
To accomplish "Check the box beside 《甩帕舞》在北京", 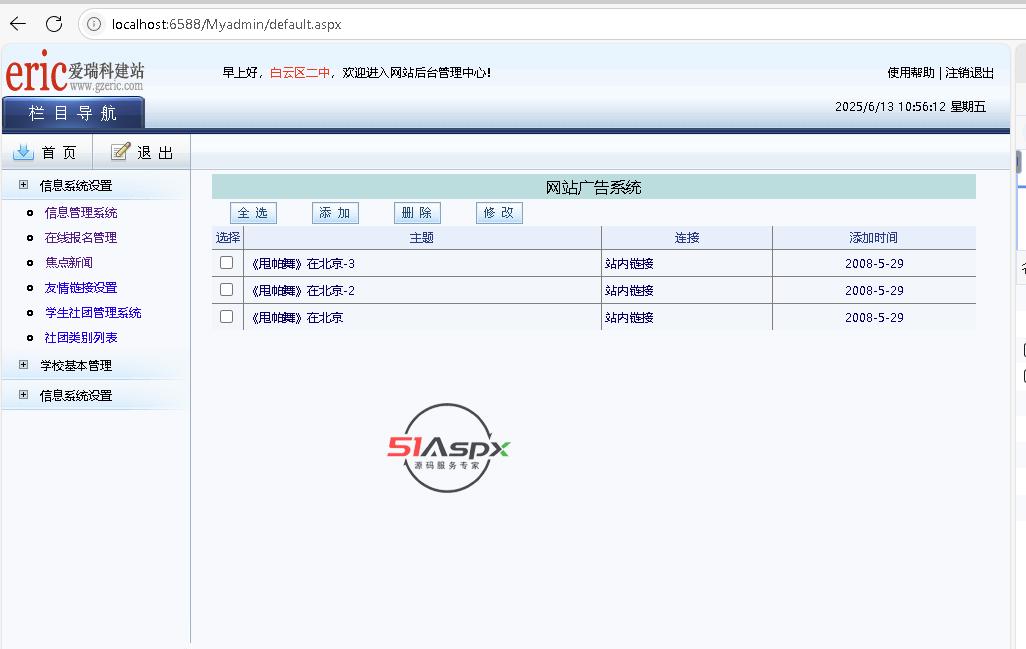I will point(226,317).
